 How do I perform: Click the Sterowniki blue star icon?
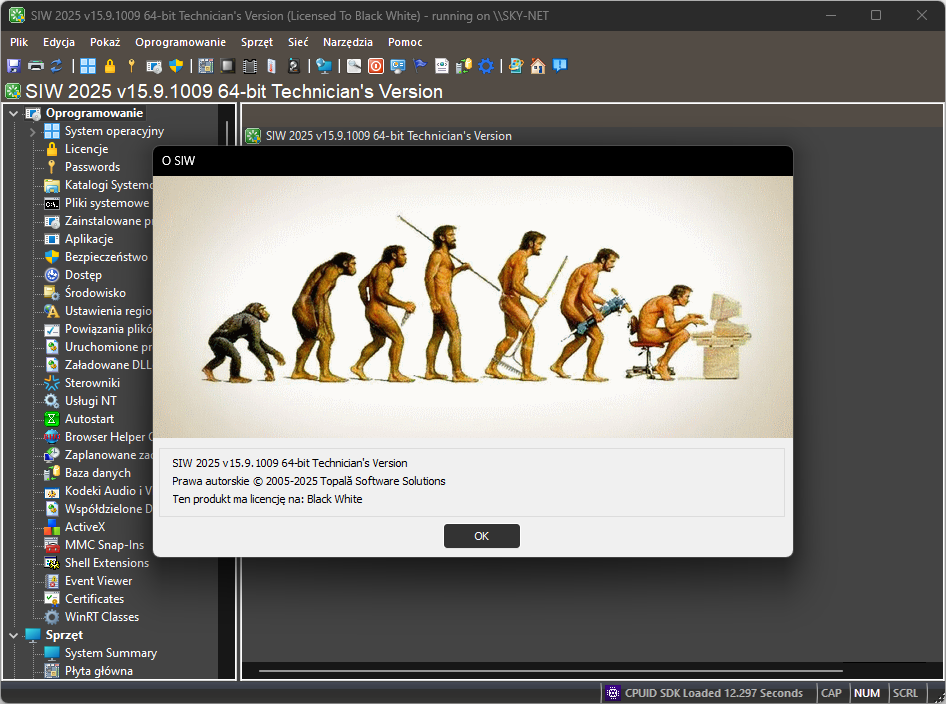point(52,383)
